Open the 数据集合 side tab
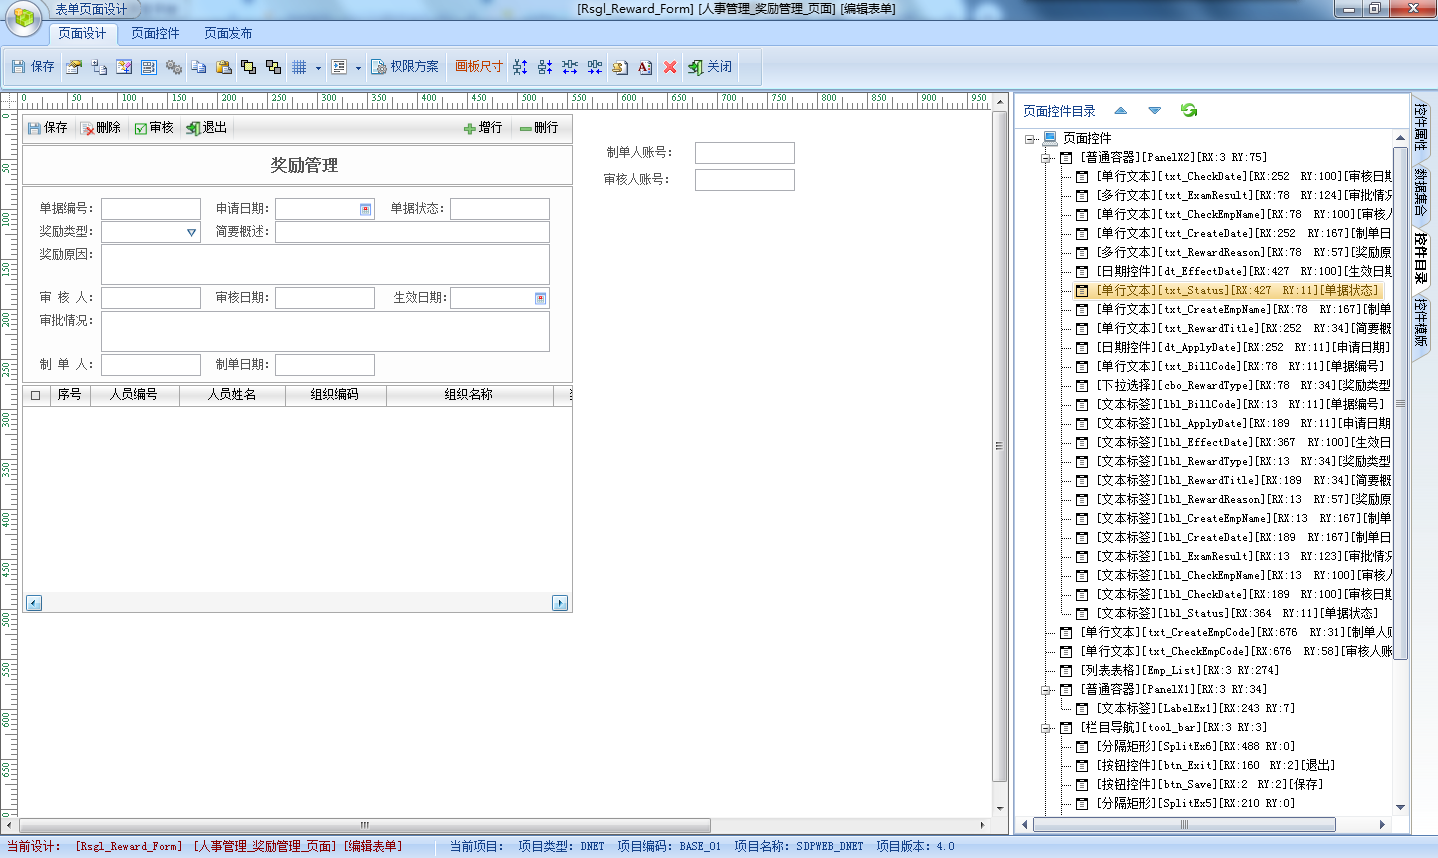Image resolution: width=1438 pixels, height=858 pixels. (1421, 192)
